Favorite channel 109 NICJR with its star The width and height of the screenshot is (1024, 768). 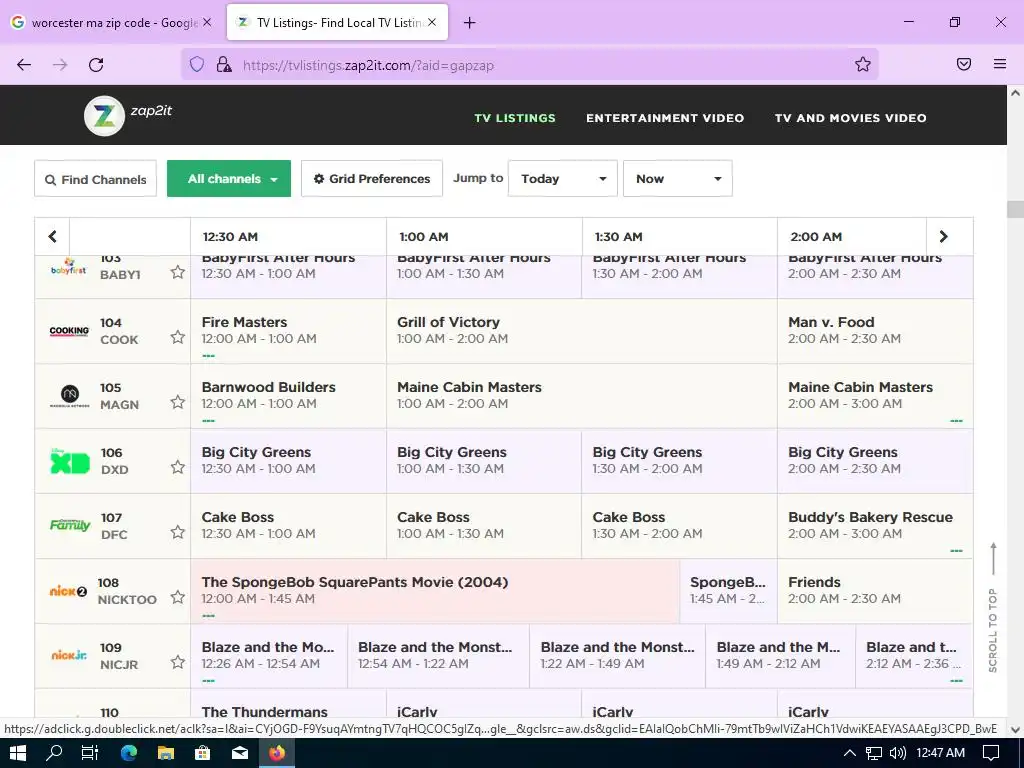(178, 662)
